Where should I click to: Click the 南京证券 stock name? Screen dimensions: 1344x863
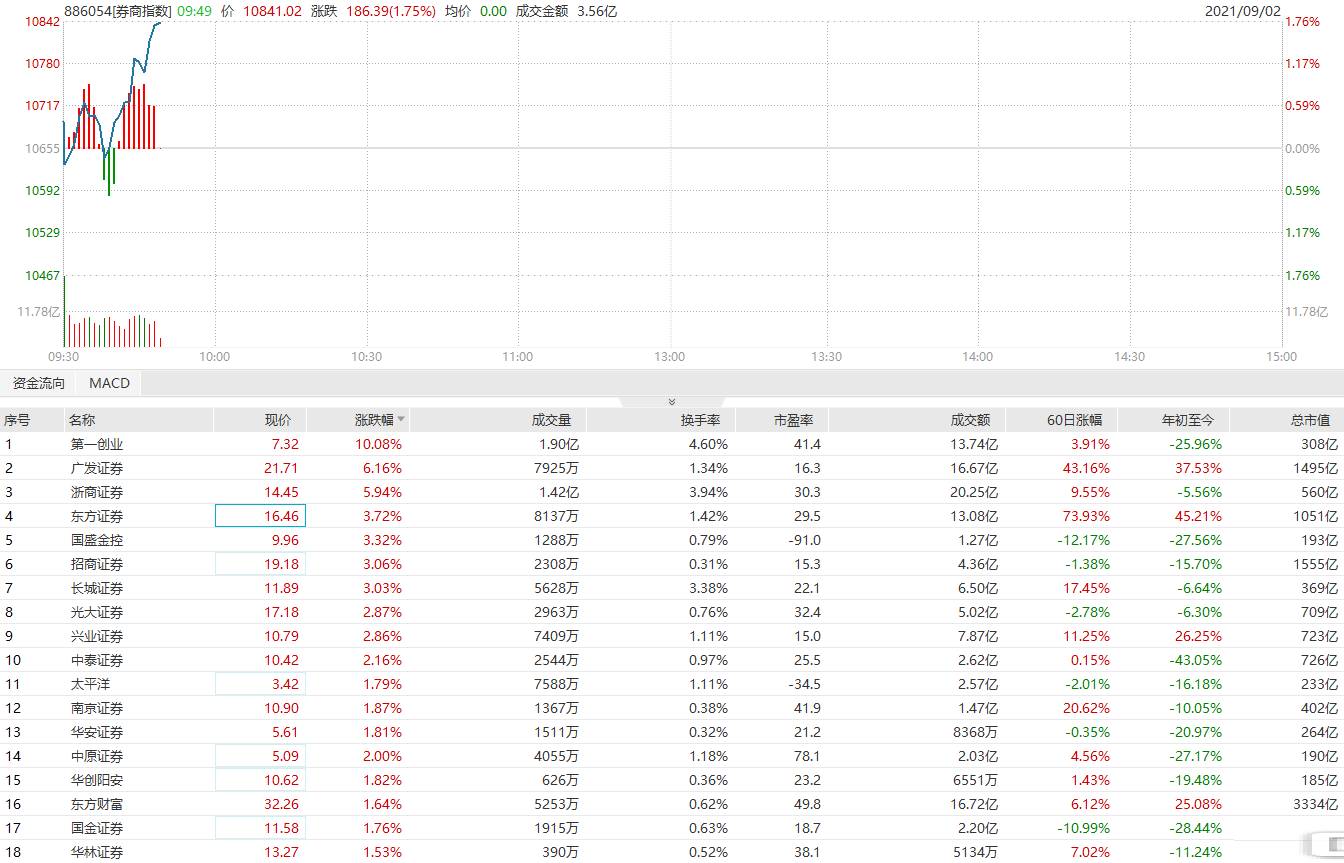96,708
